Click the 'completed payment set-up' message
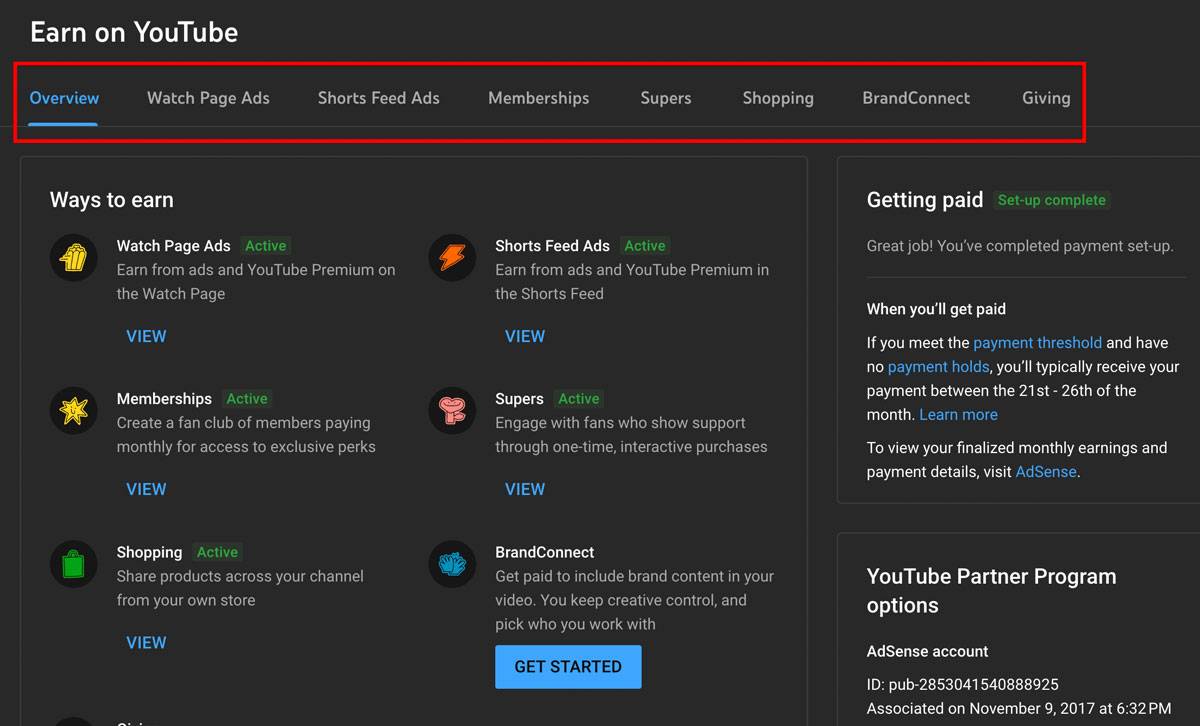 pos(1020,246)
